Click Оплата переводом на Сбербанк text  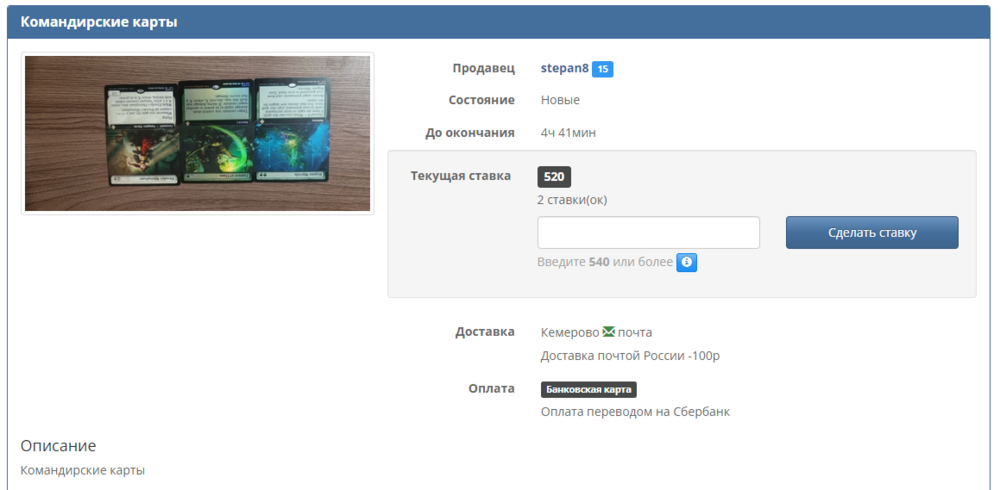(x=635, y=411)
